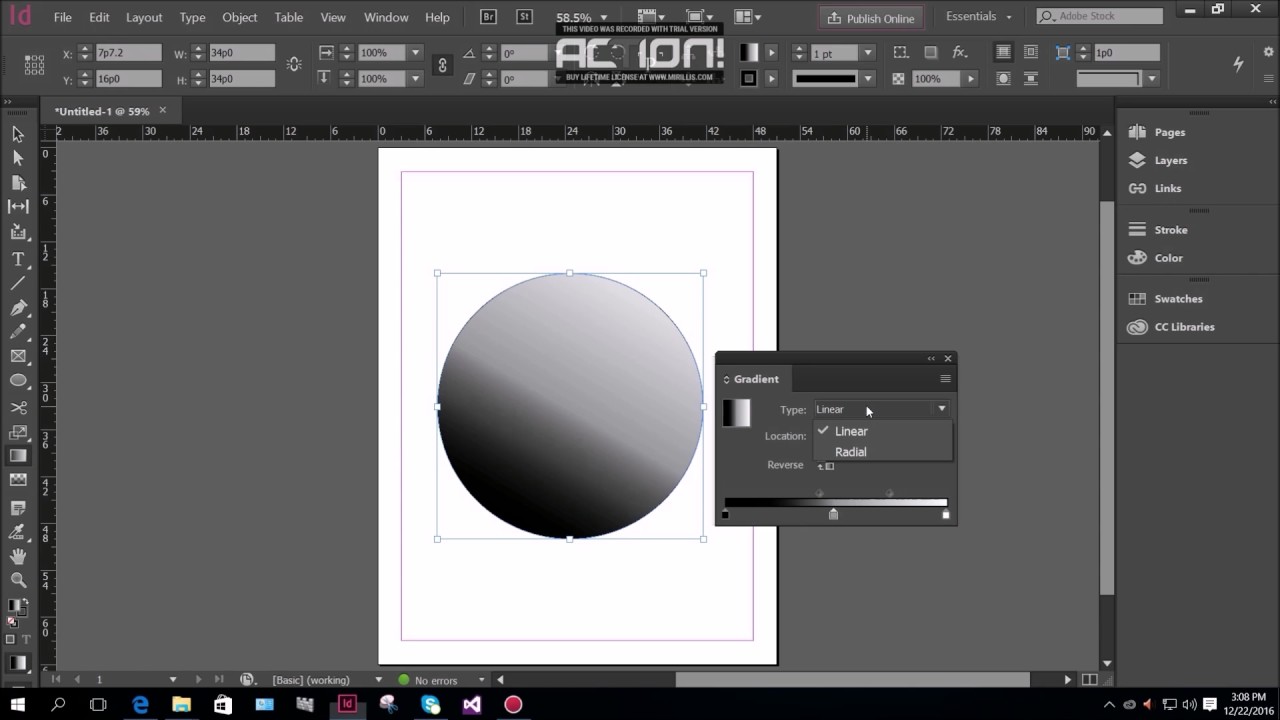Choose Linear gradient type
This screenshot has width=1280, height=720.
(851, 431)
